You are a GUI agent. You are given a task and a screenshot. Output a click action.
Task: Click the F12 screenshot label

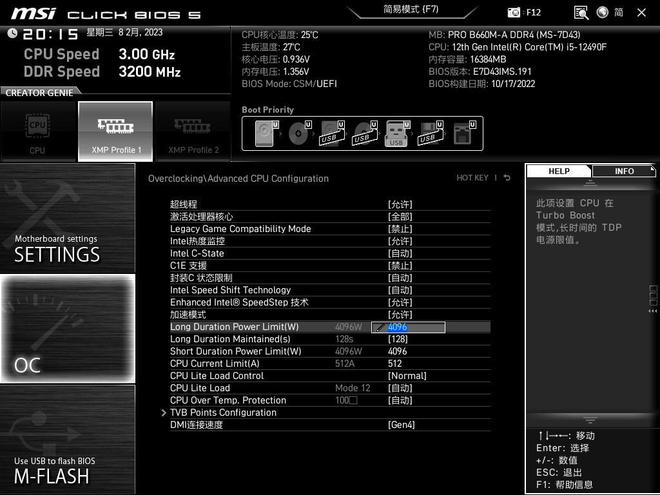pos(533,13)
